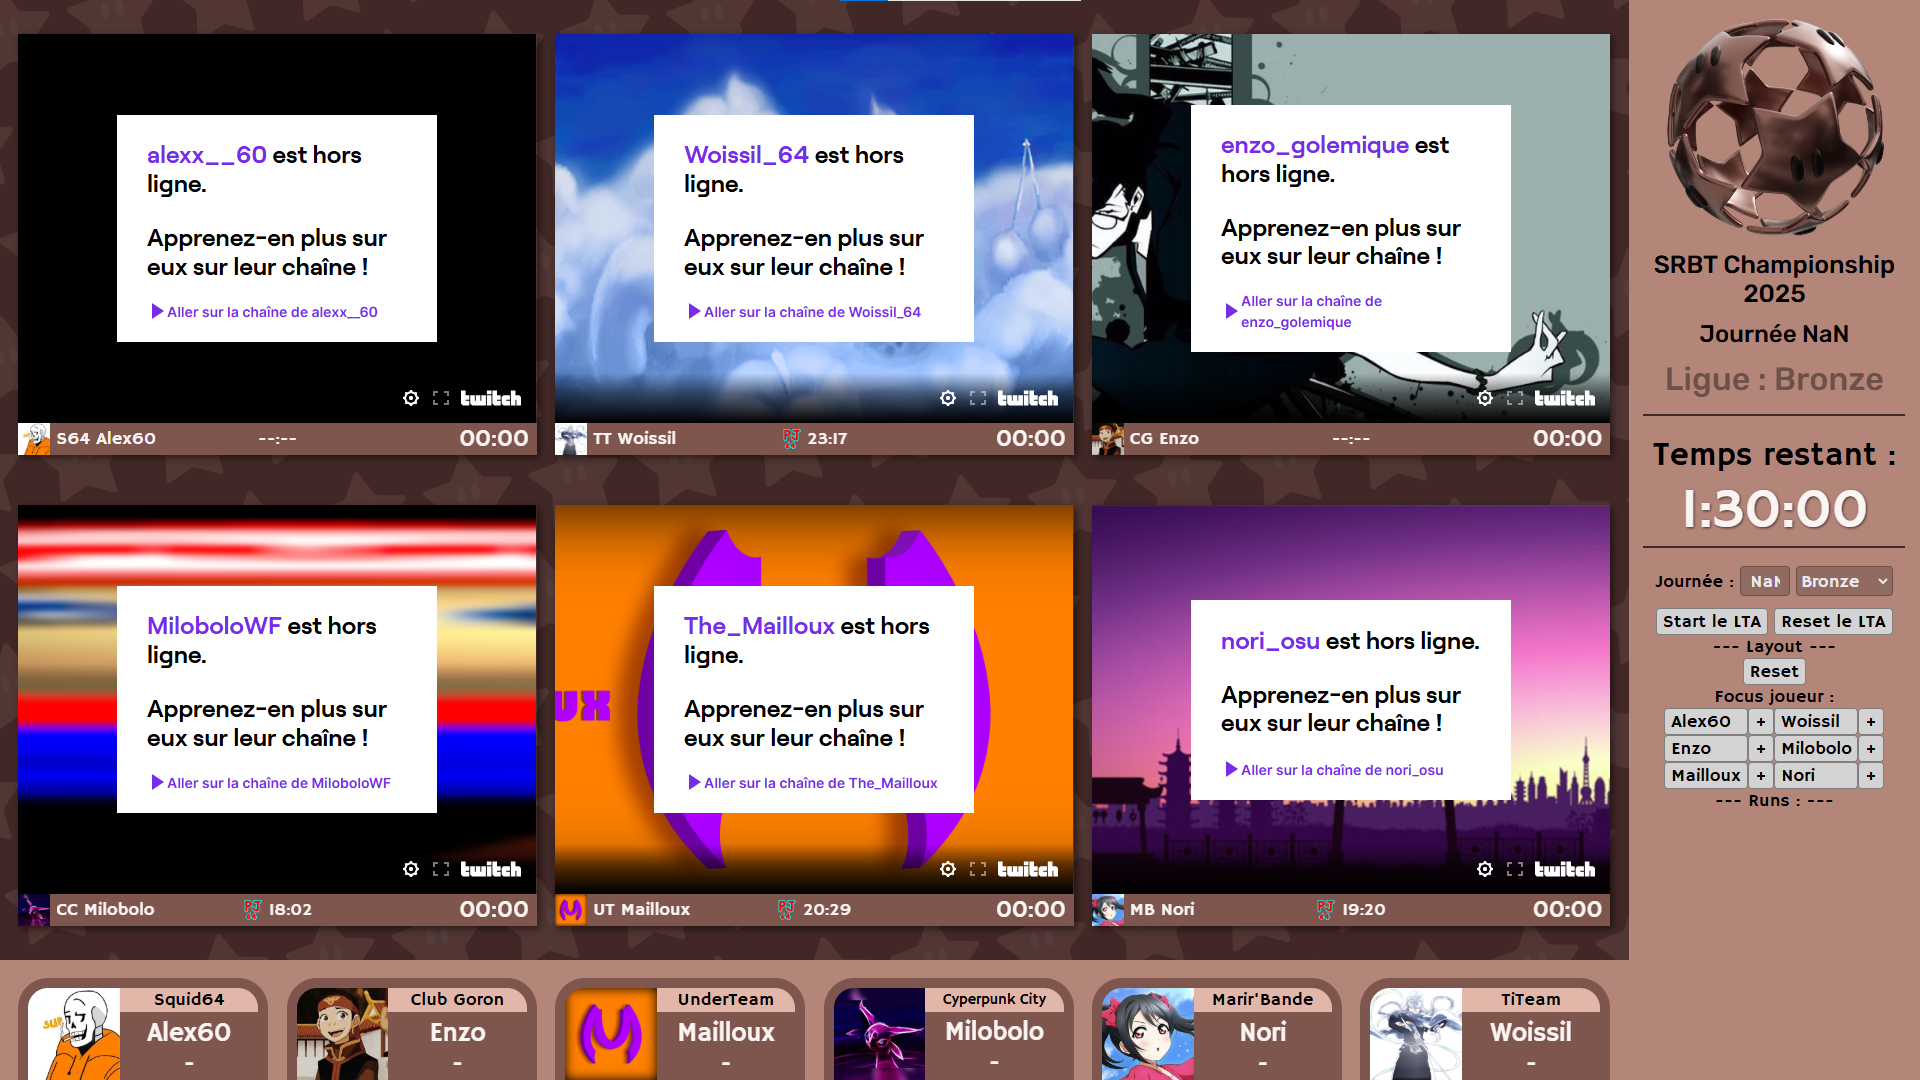Open settings gear on MiloboloWF stream
This screenshot has height=1080, width=1920.
point(411,869)
